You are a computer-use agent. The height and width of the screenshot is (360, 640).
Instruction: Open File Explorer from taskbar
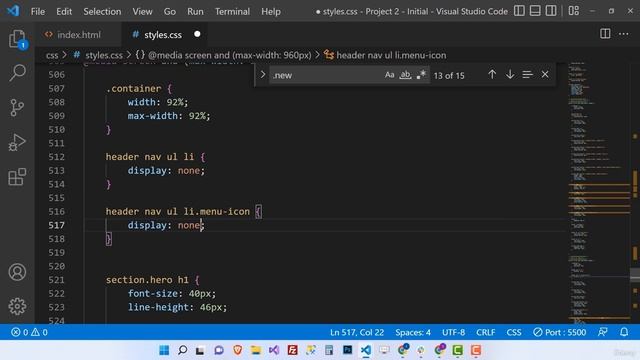[256, 350]
